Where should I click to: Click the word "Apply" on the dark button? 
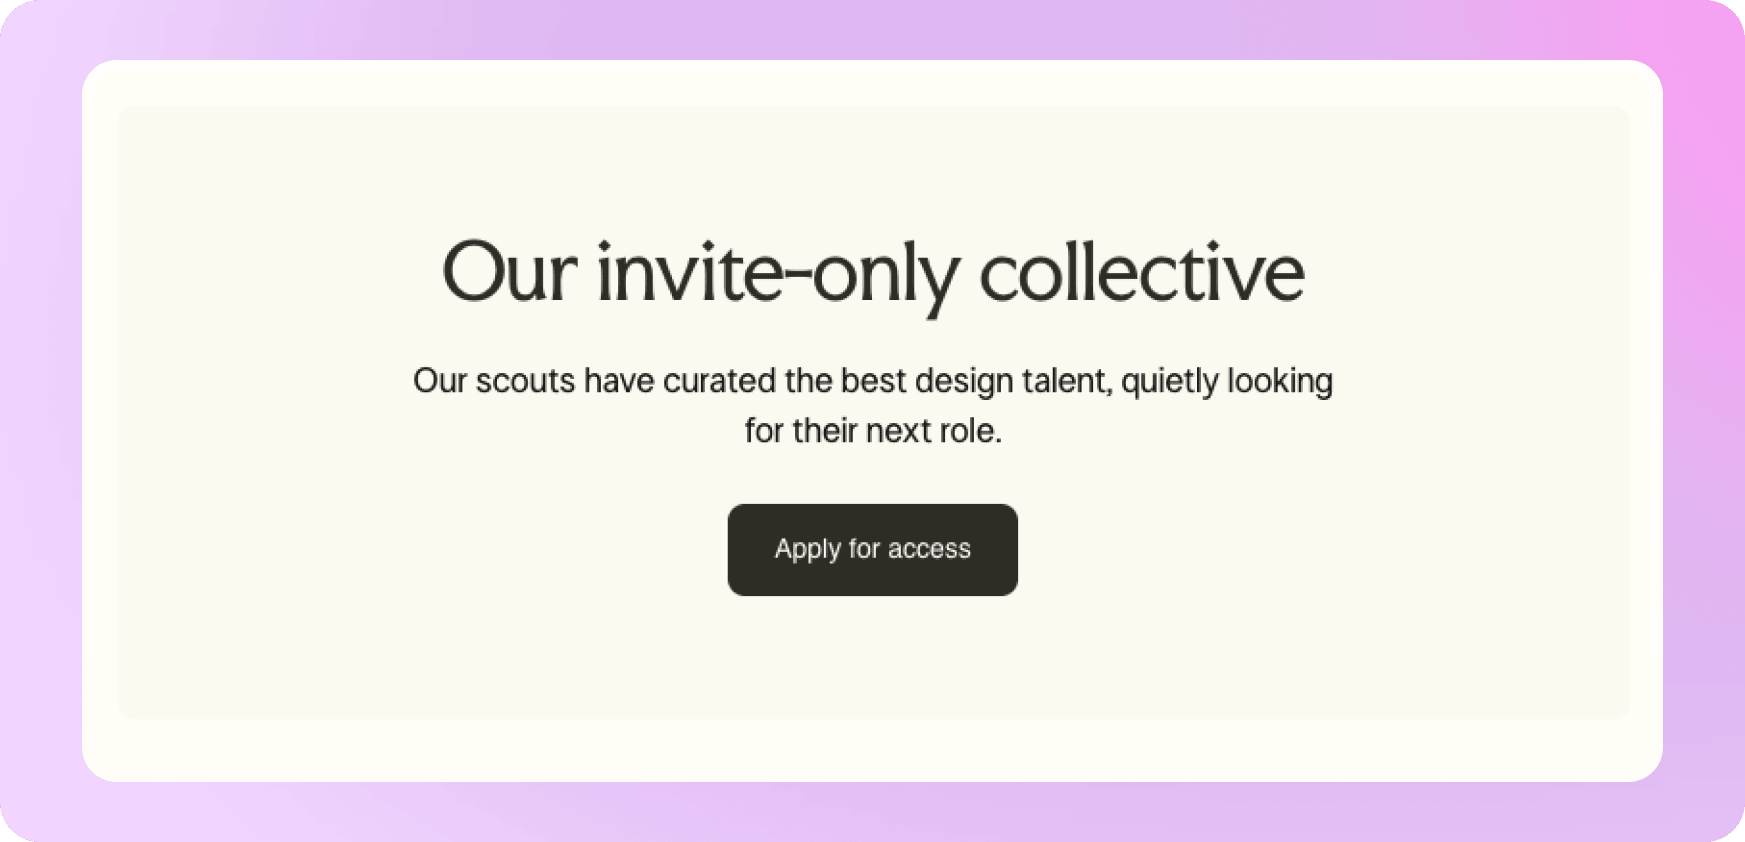pos(807,549)
